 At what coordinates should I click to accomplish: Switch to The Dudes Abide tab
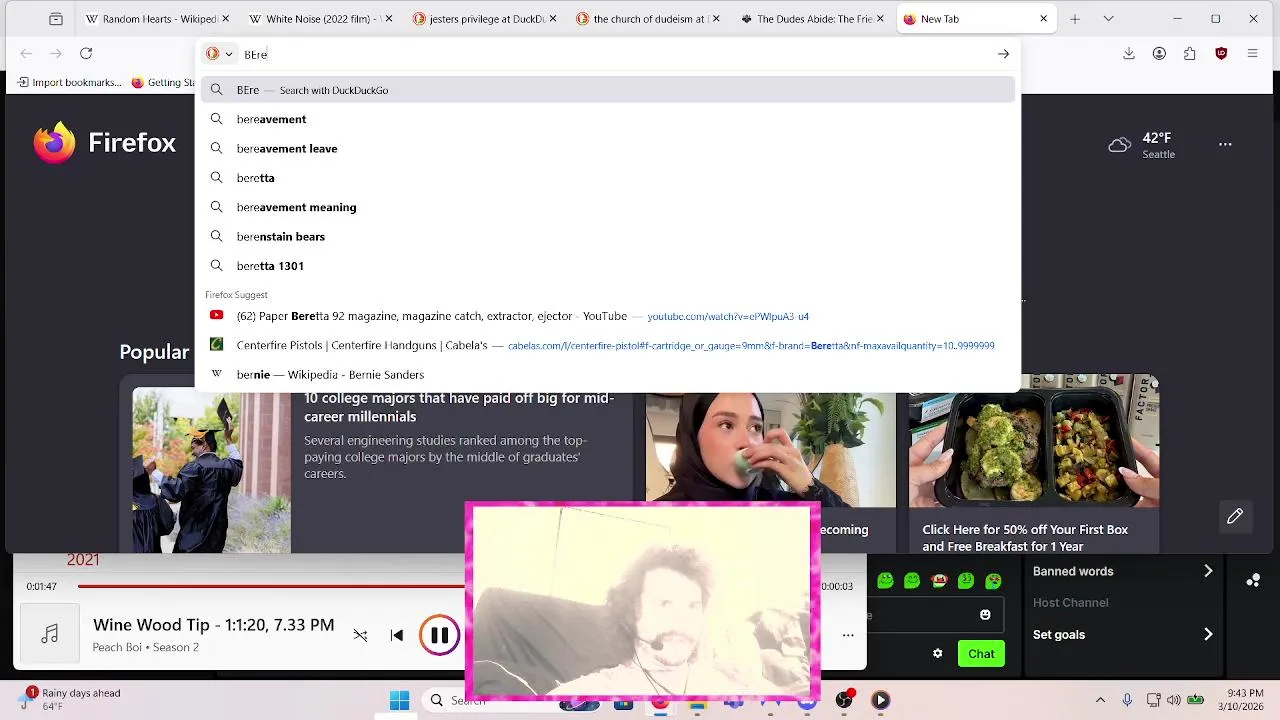[x=810, y=19]
